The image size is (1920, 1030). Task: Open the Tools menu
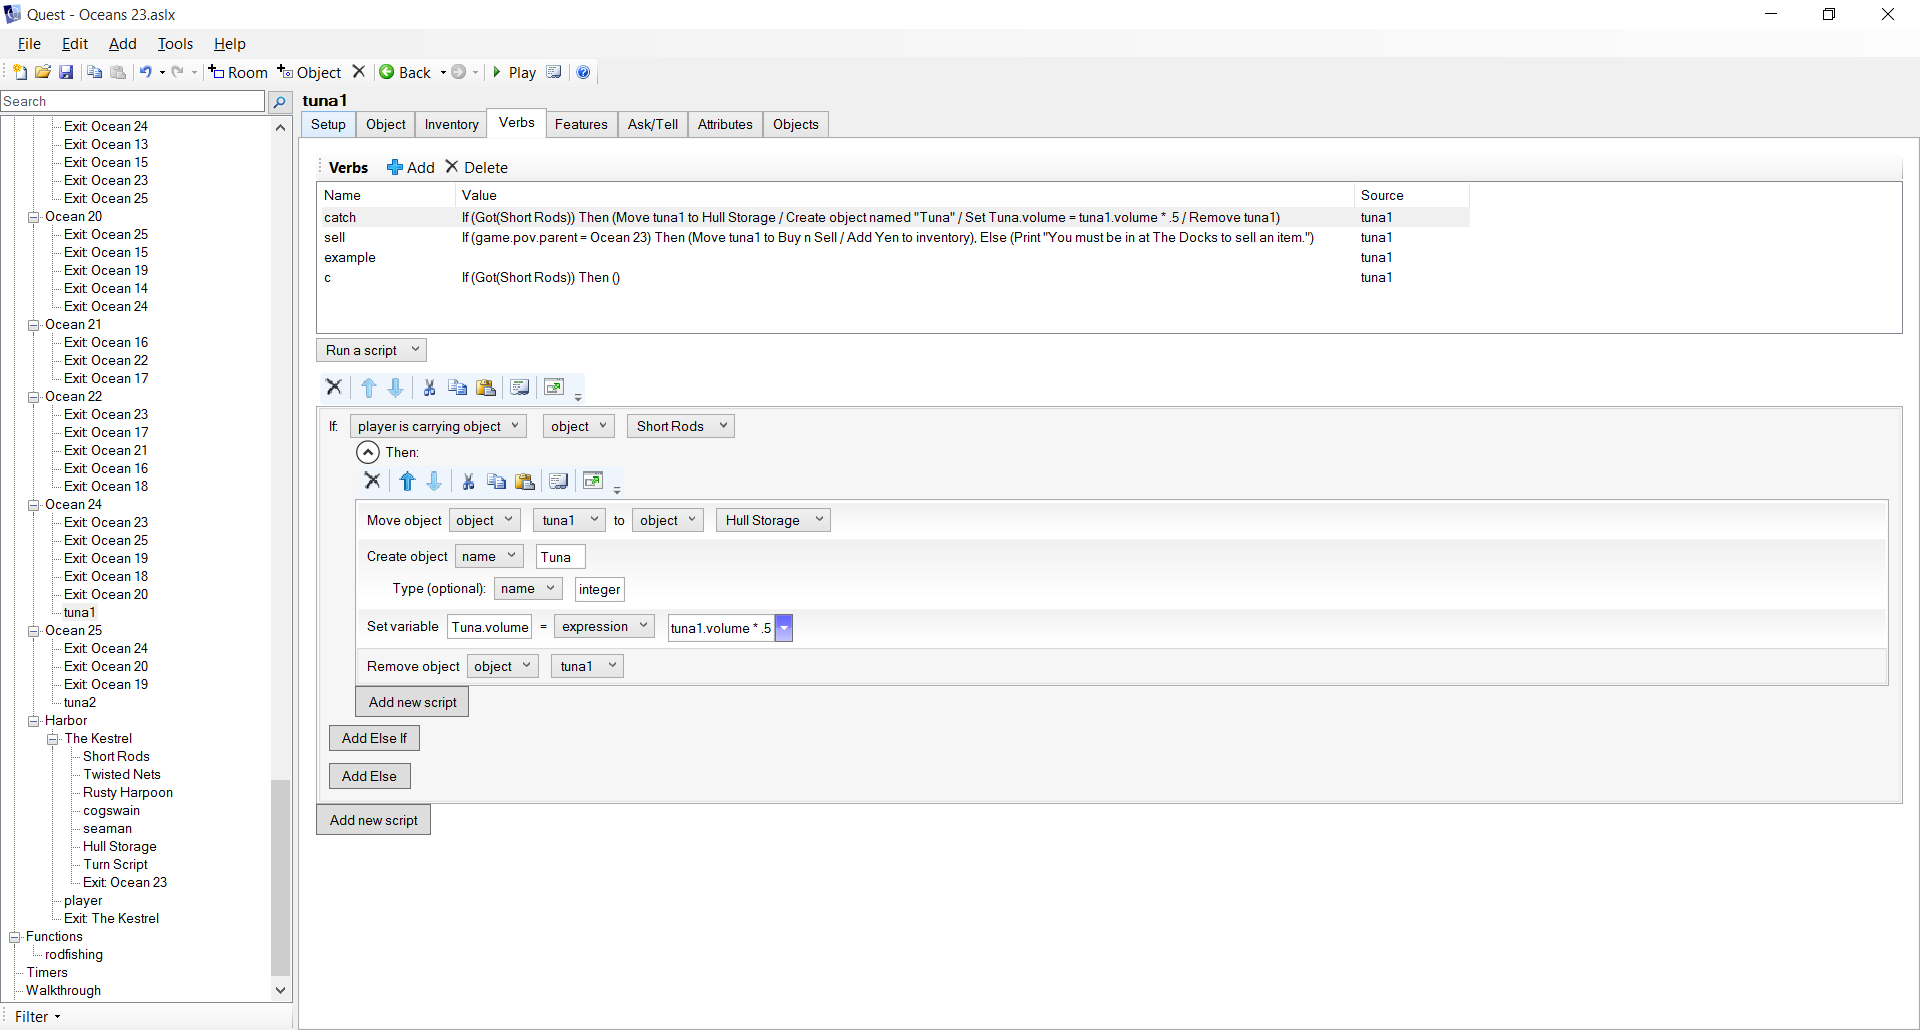[175, 44]
